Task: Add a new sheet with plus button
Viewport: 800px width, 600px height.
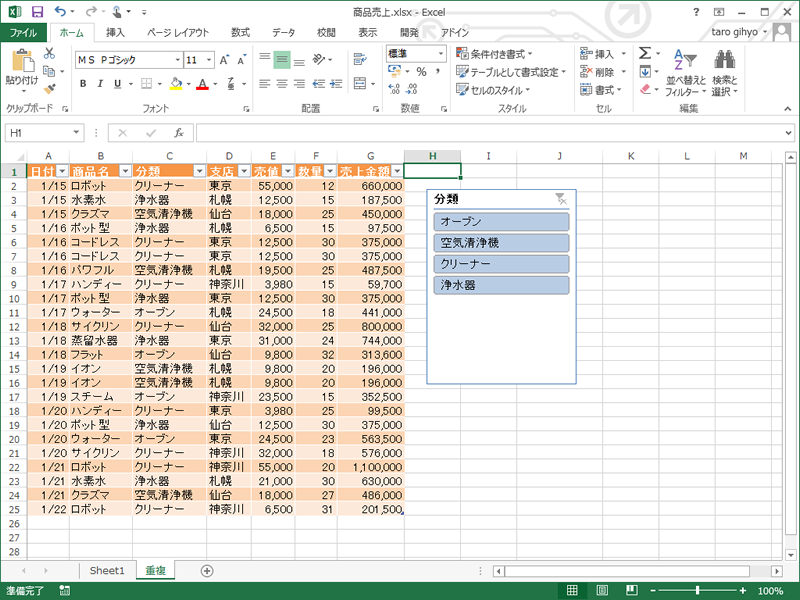Action: (x=207, y=570)
